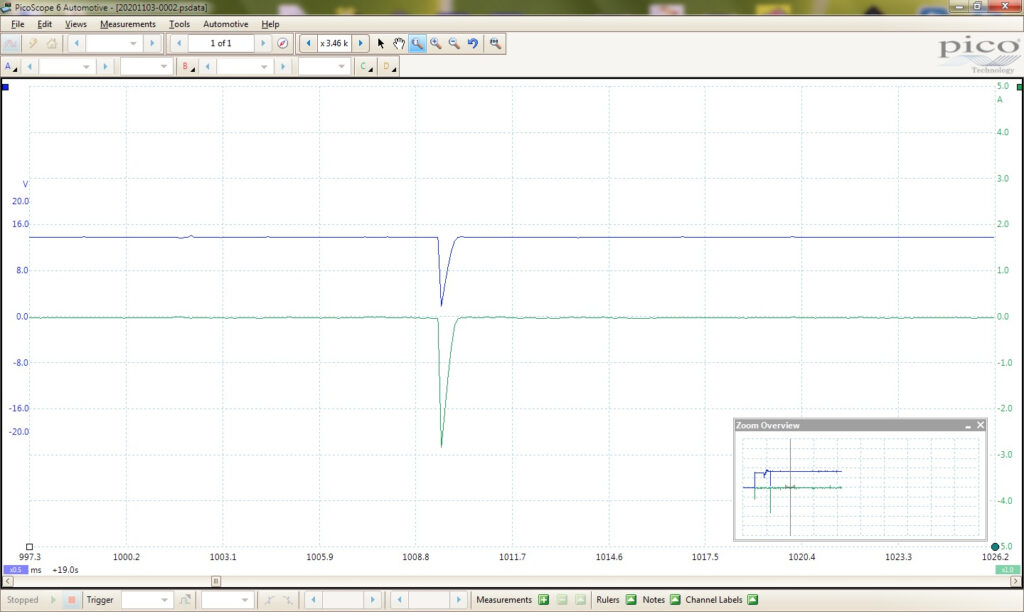Click the blue x0.5 axis scaling button
This screenshot has height=612, width=1024.
click(x=16, y=570)
